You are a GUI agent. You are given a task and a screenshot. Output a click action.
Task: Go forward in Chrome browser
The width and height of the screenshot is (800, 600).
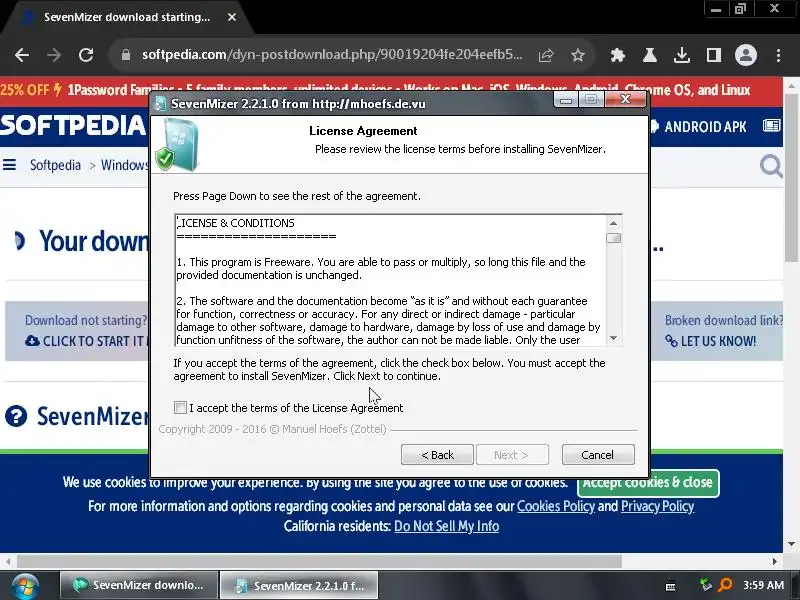tap(54, 55)
